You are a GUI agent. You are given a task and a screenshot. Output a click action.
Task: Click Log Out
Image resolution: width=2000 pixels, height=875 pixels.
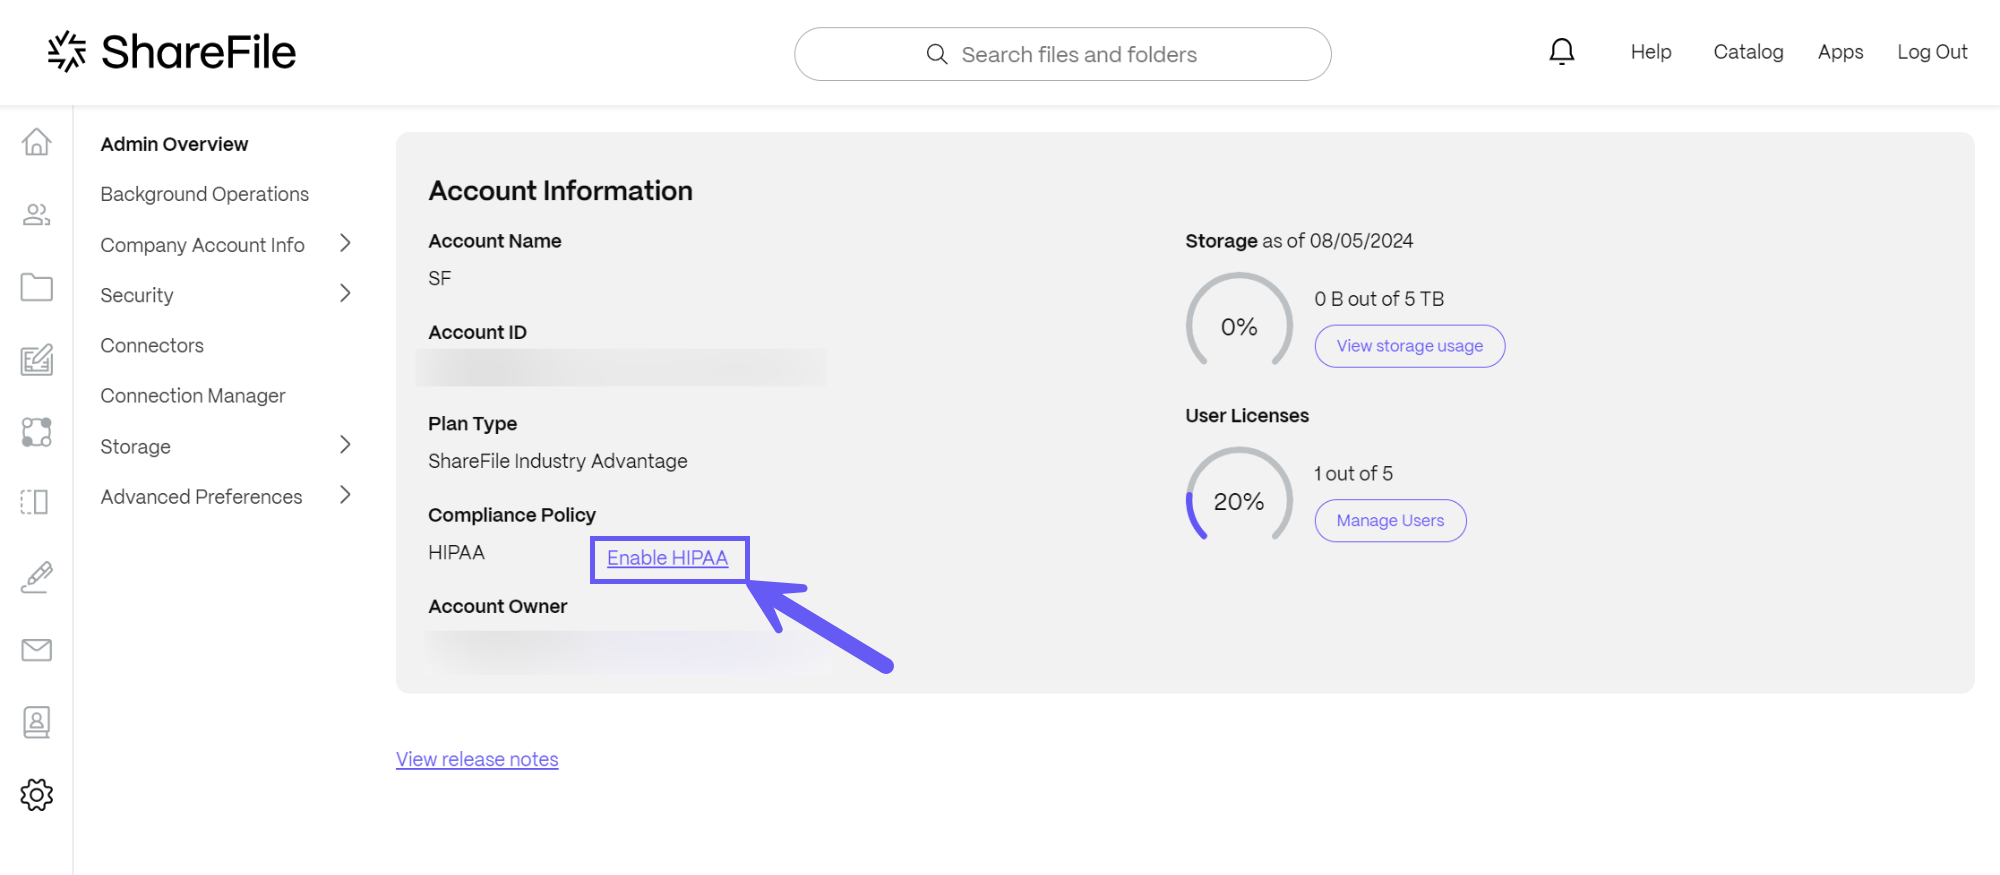[1932, 52]
